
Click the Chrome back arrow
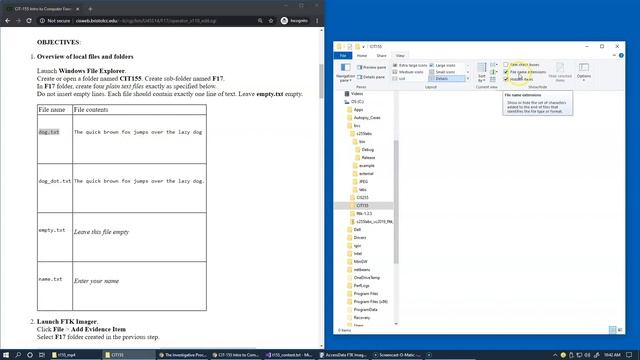click(x=8, y=20)
